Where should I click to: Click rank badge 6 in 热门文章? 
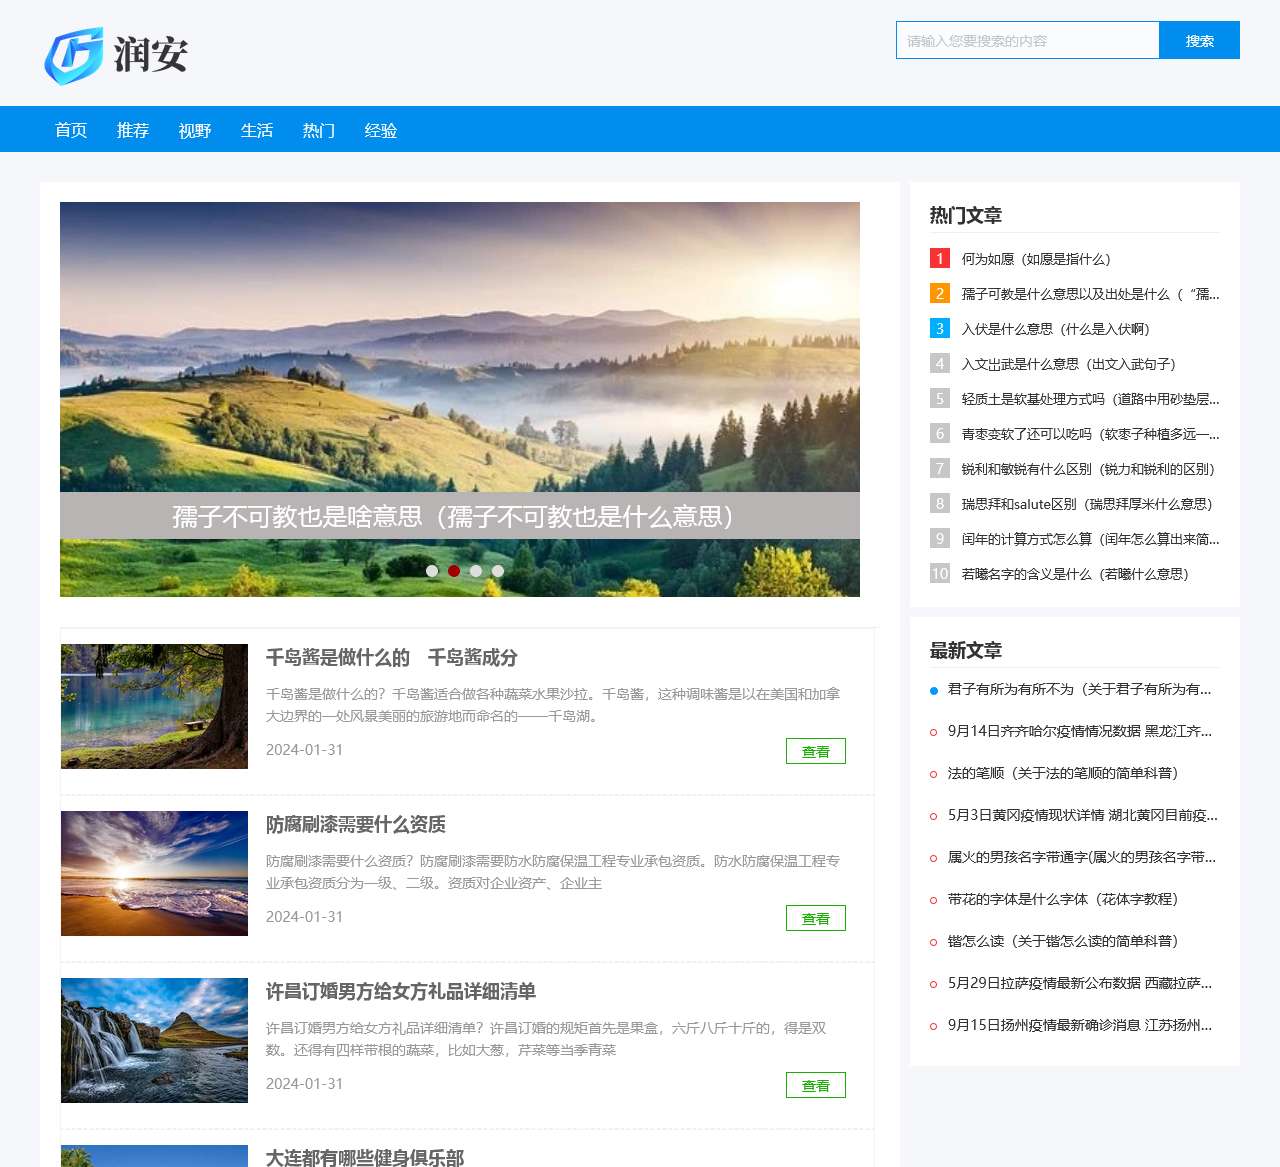(940, 433)
